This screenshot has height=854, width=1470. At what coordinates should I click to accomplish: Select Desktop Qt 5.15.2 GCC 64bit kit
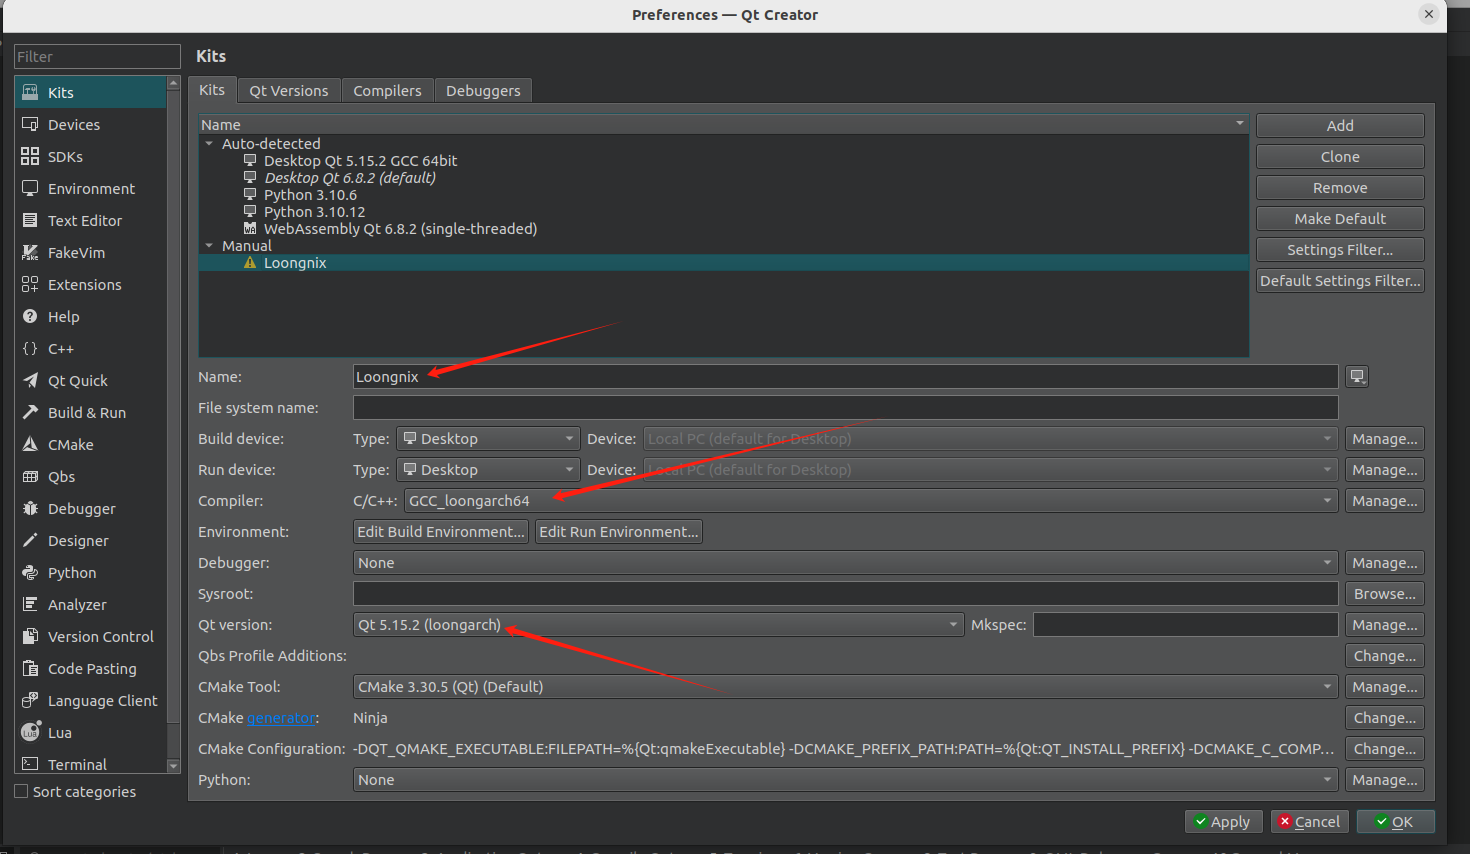coord(360,161)
